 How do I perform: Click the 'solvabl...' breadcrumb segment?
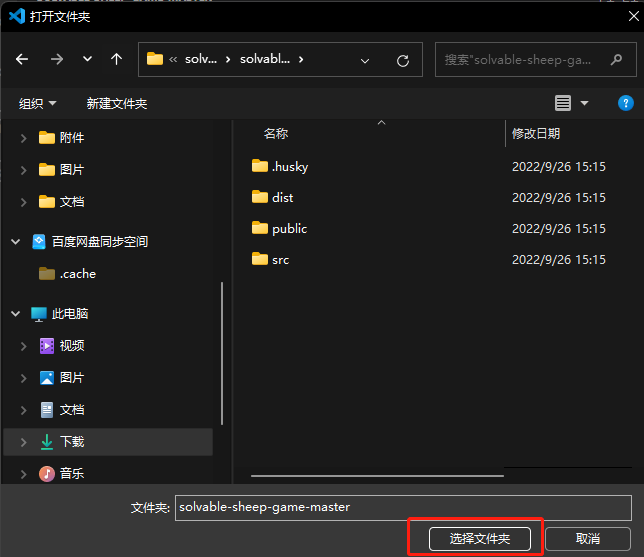tap(265, 59)
